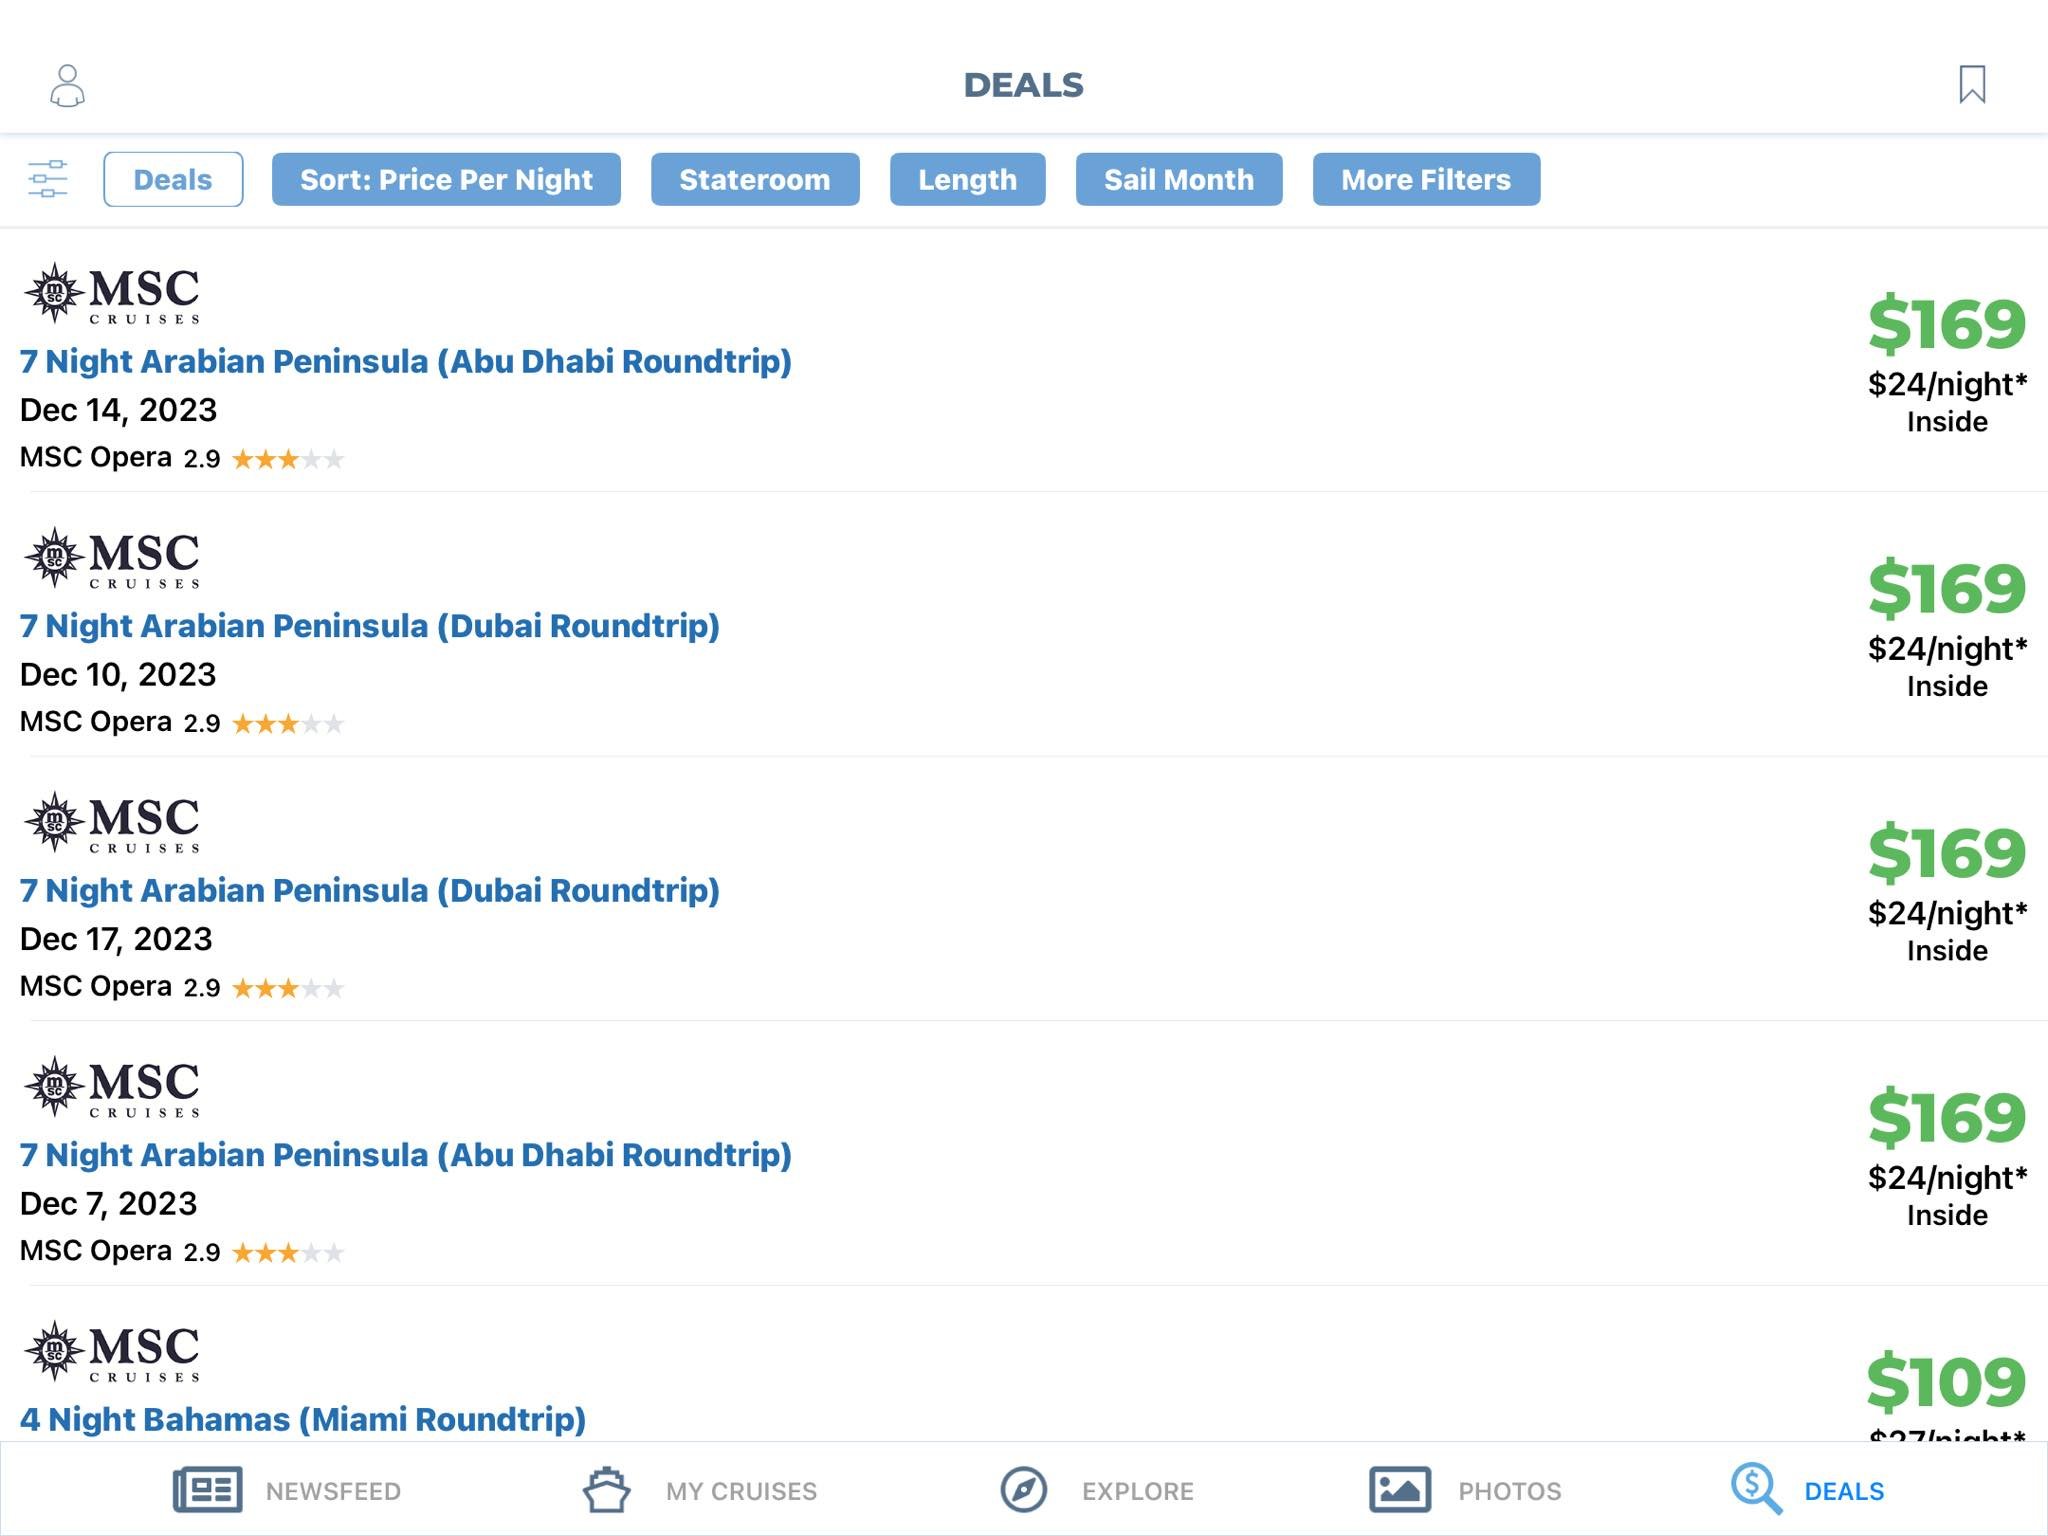The image size is (2048, 1536).
Task: Open Sort: Price Per Night dropdown
Action: [446, 179]
